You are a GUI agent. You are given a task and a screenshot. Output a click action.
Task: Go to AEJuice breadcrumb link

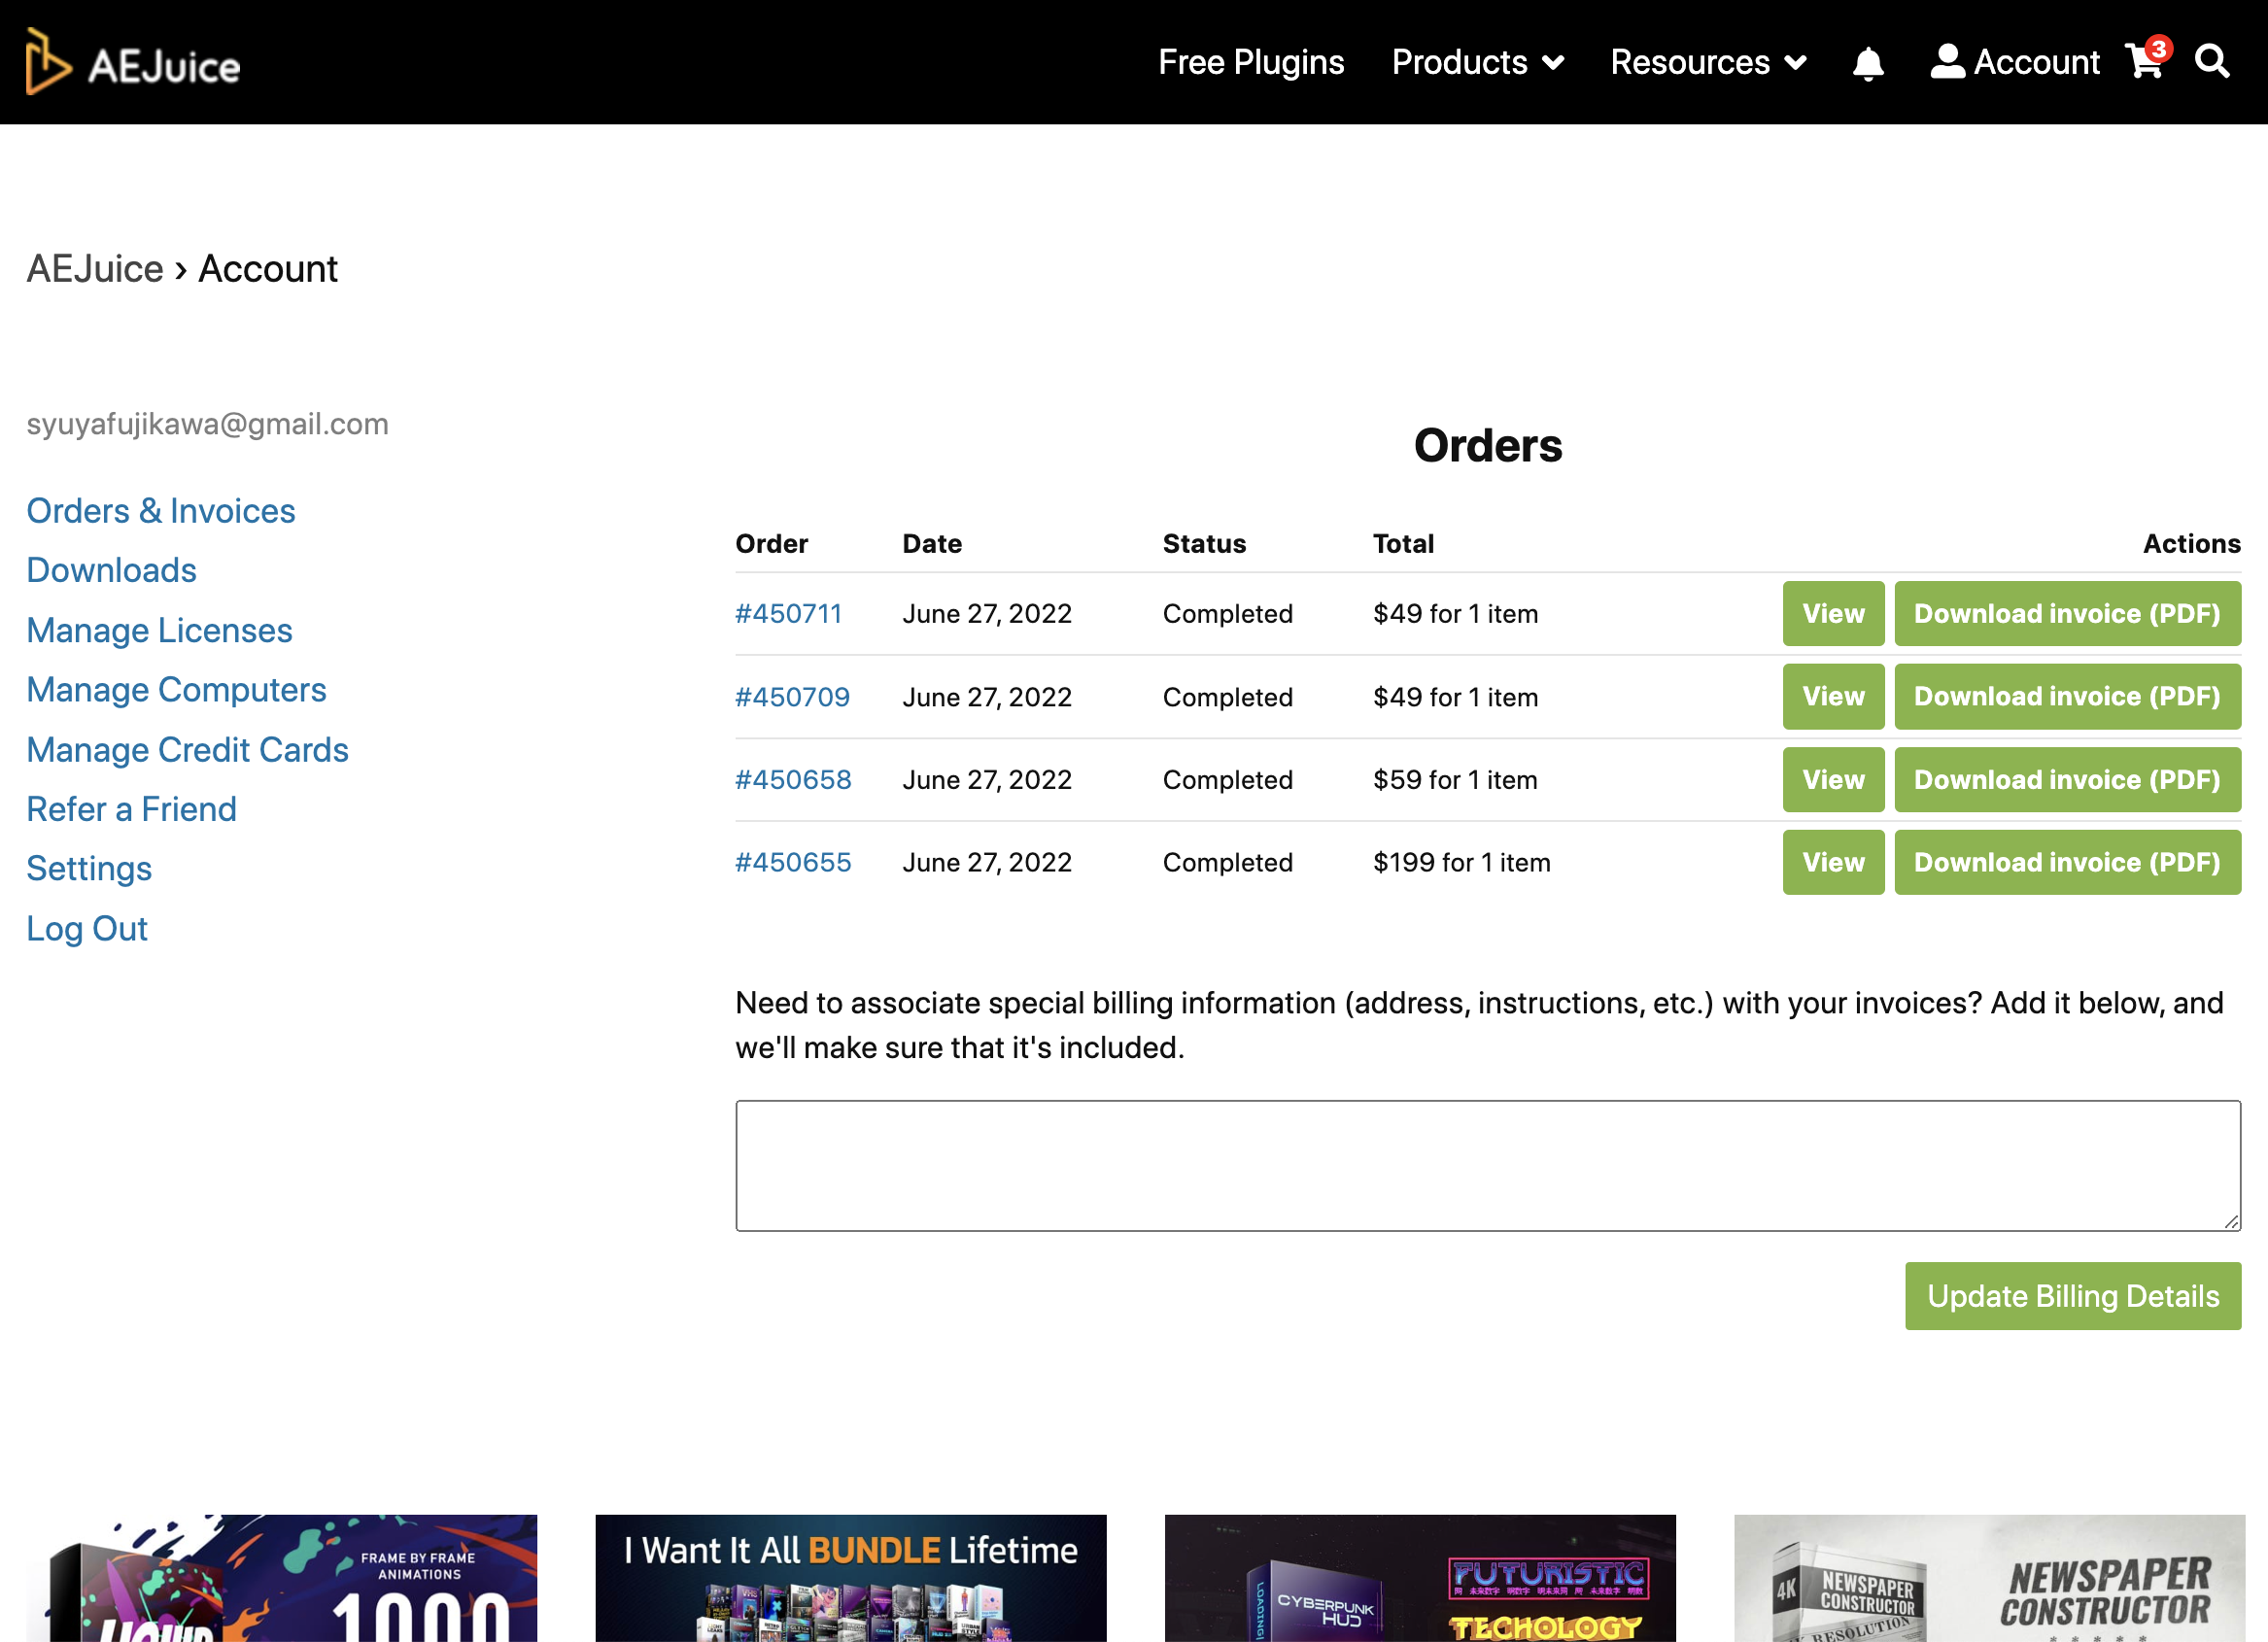(x=95, y=268)
